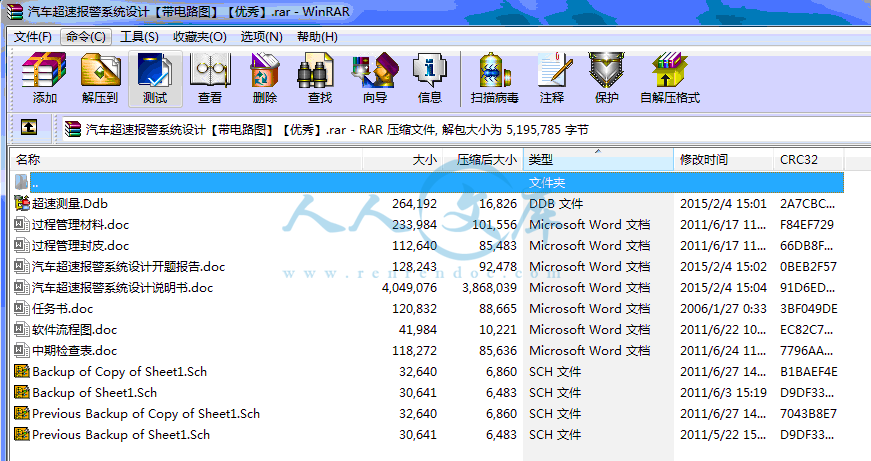
Task: Select Backup of Copy of Sheet1.Sch
Action: 119,372
